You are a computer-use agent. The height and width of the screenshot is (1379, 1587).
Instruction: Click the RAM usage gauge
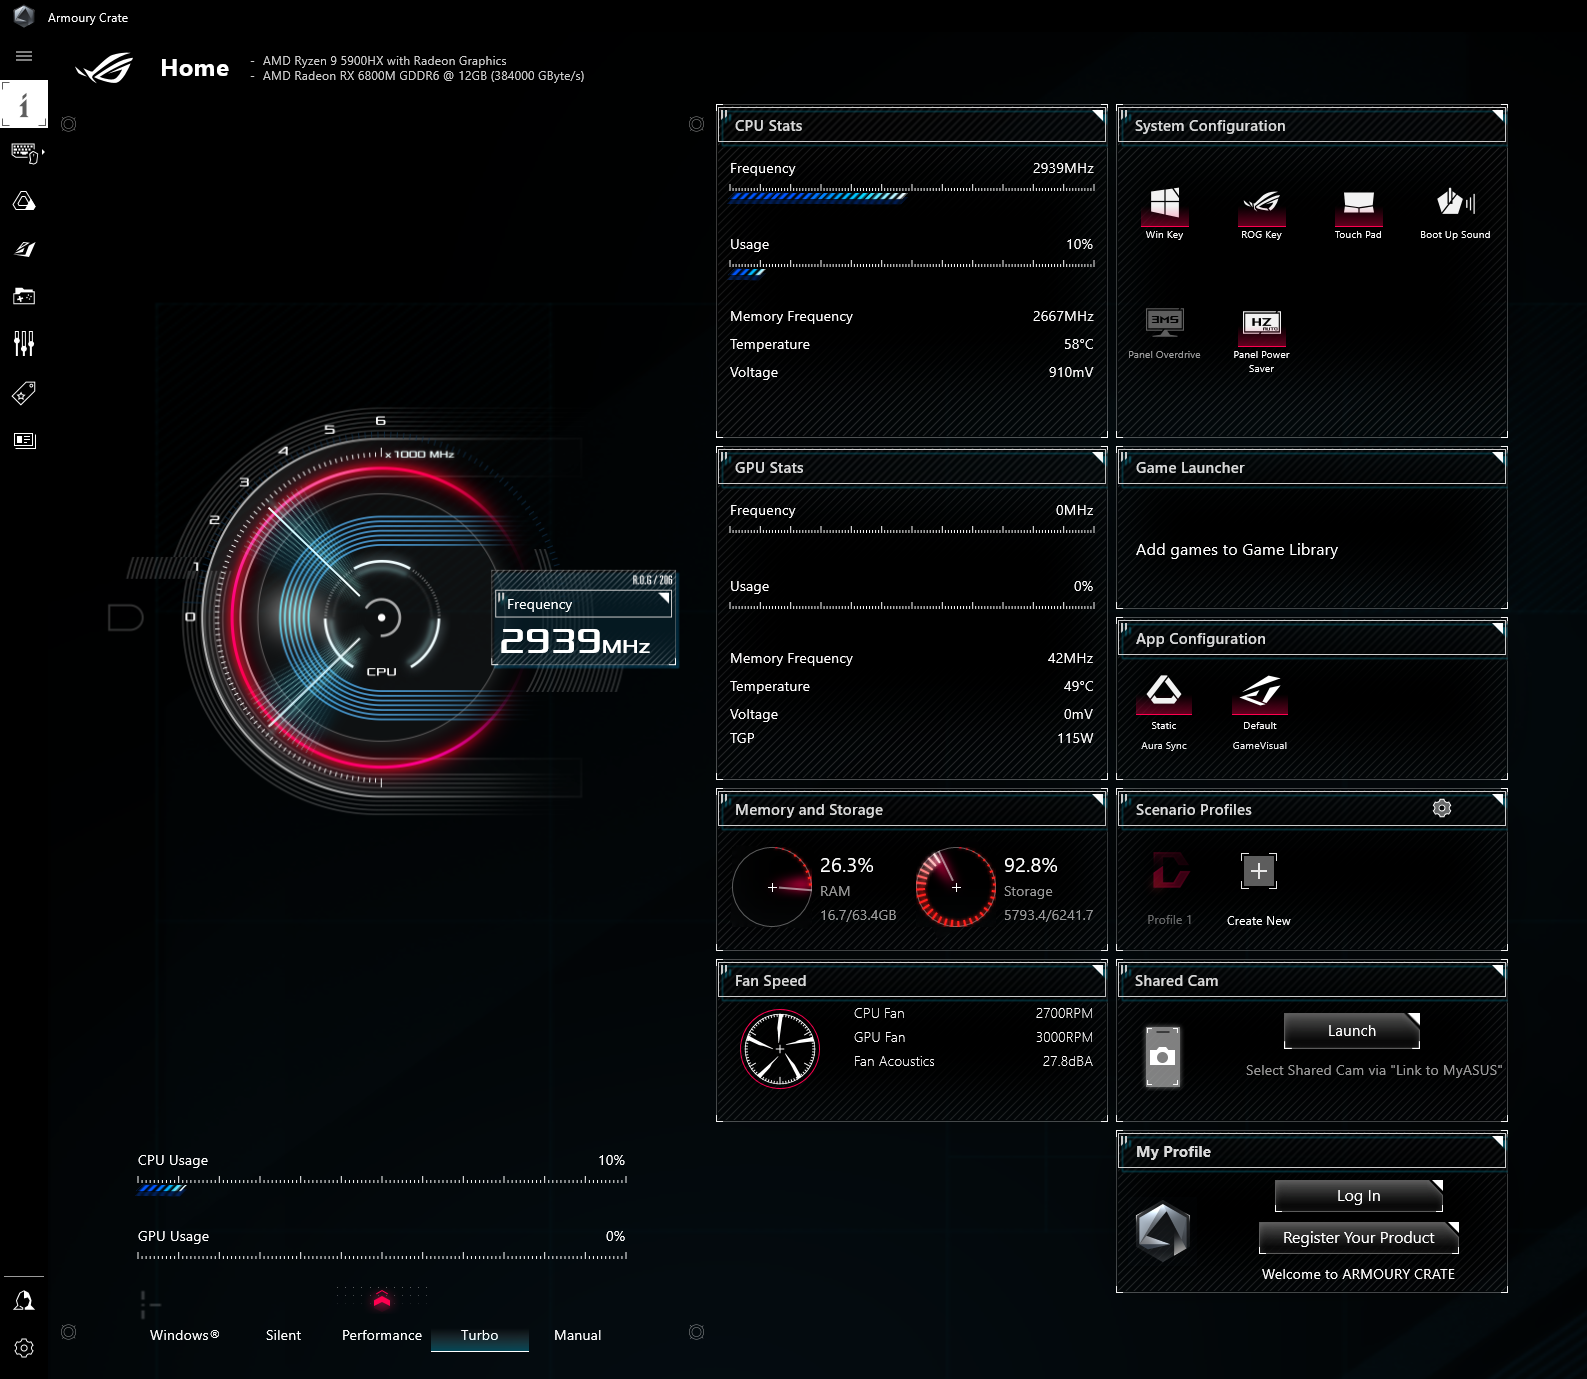[x=772, y=887]
